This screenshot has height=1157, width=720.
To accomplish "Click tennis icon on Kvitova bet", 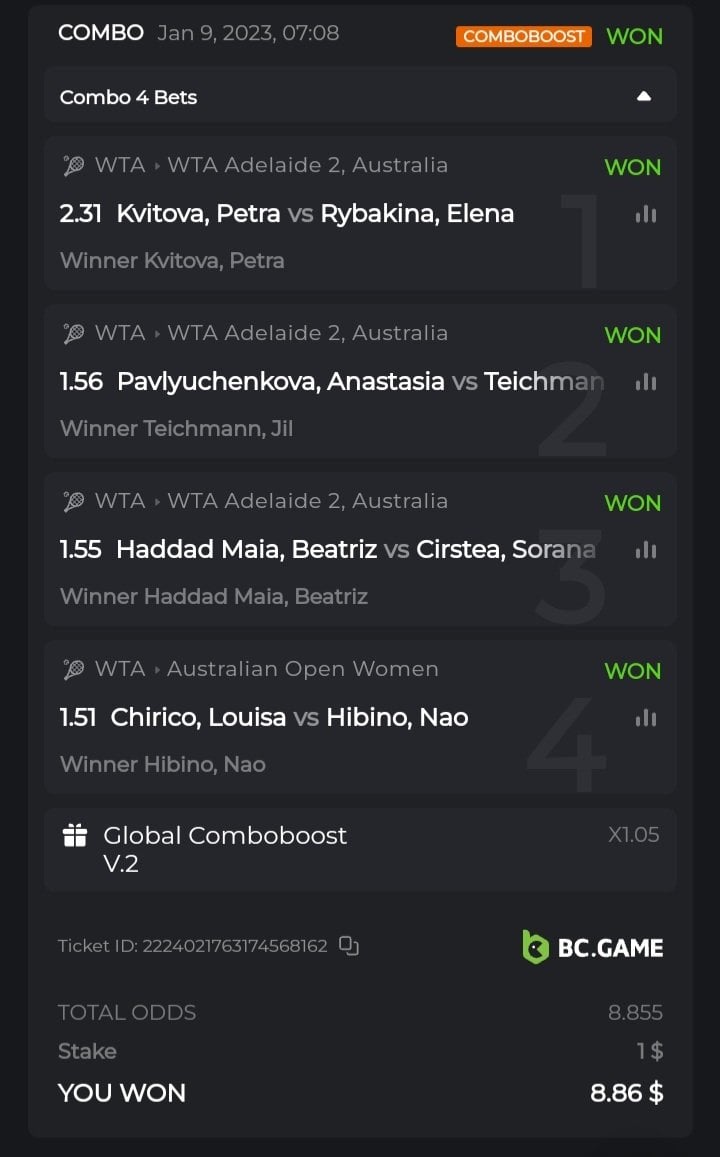I will point(74,166).
